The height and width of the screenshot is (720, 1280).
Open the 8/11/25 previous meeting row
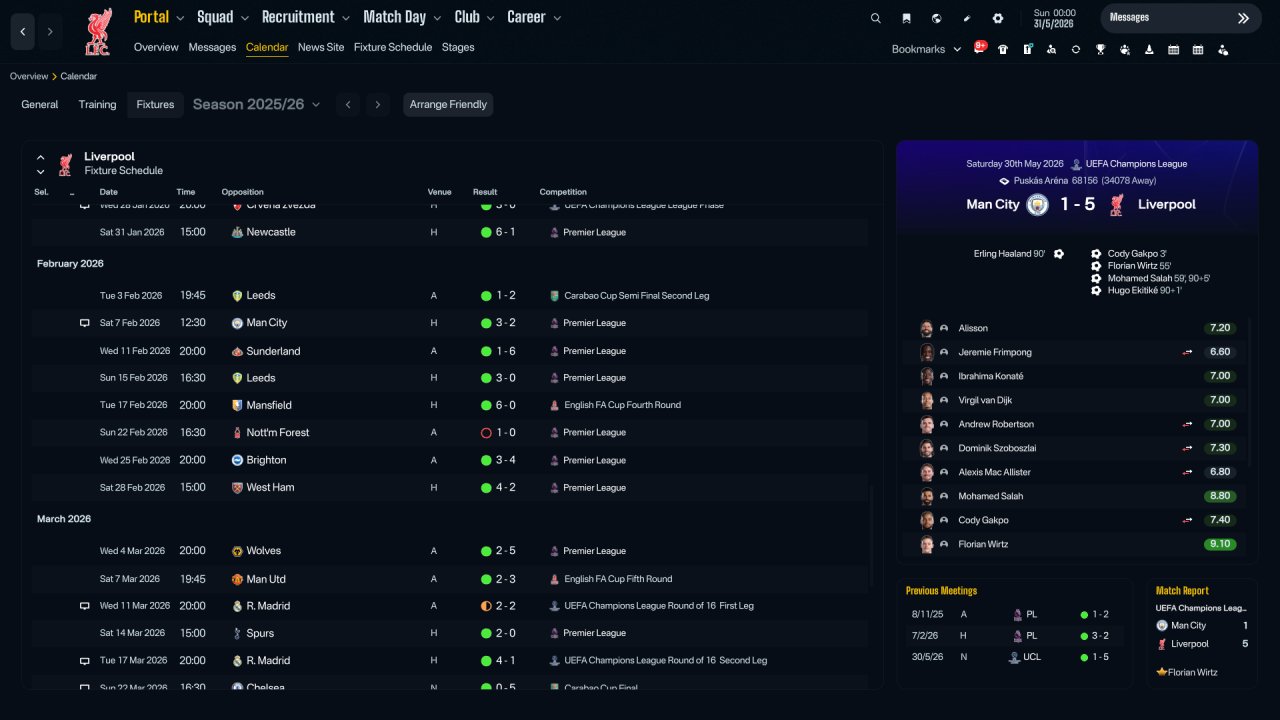[1014, 614]
